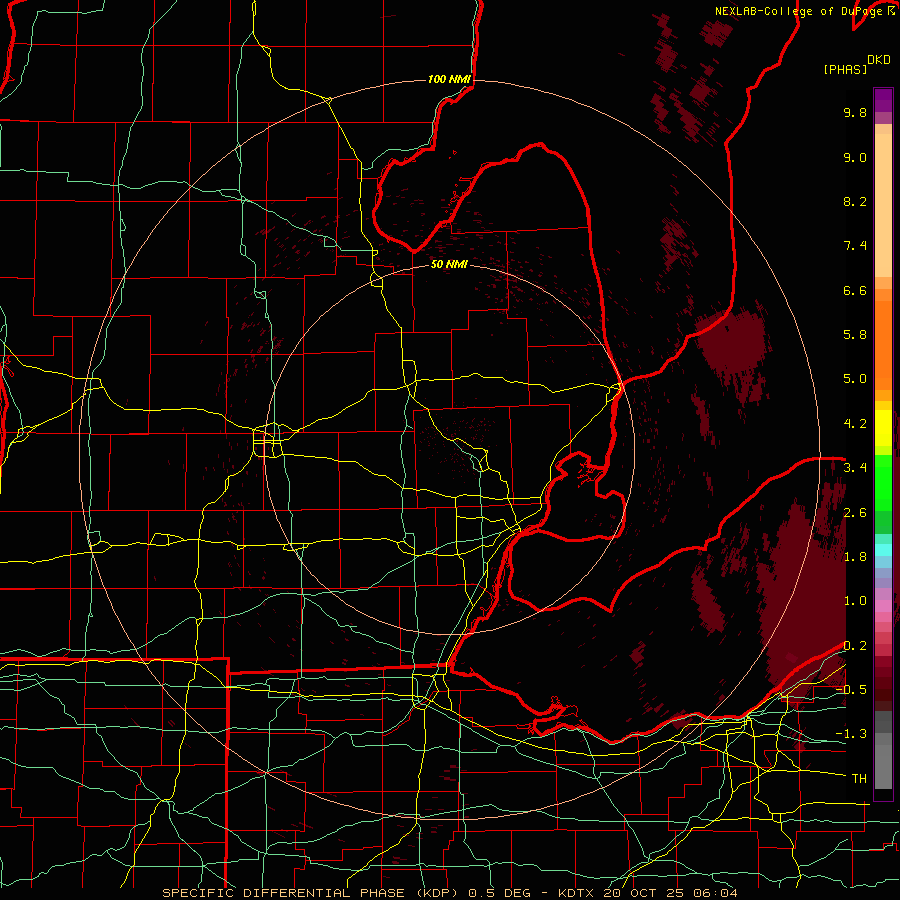Select the 1.0 scale value
The height and width of the screenshot is (900, 900).
(x=855, y=601)
